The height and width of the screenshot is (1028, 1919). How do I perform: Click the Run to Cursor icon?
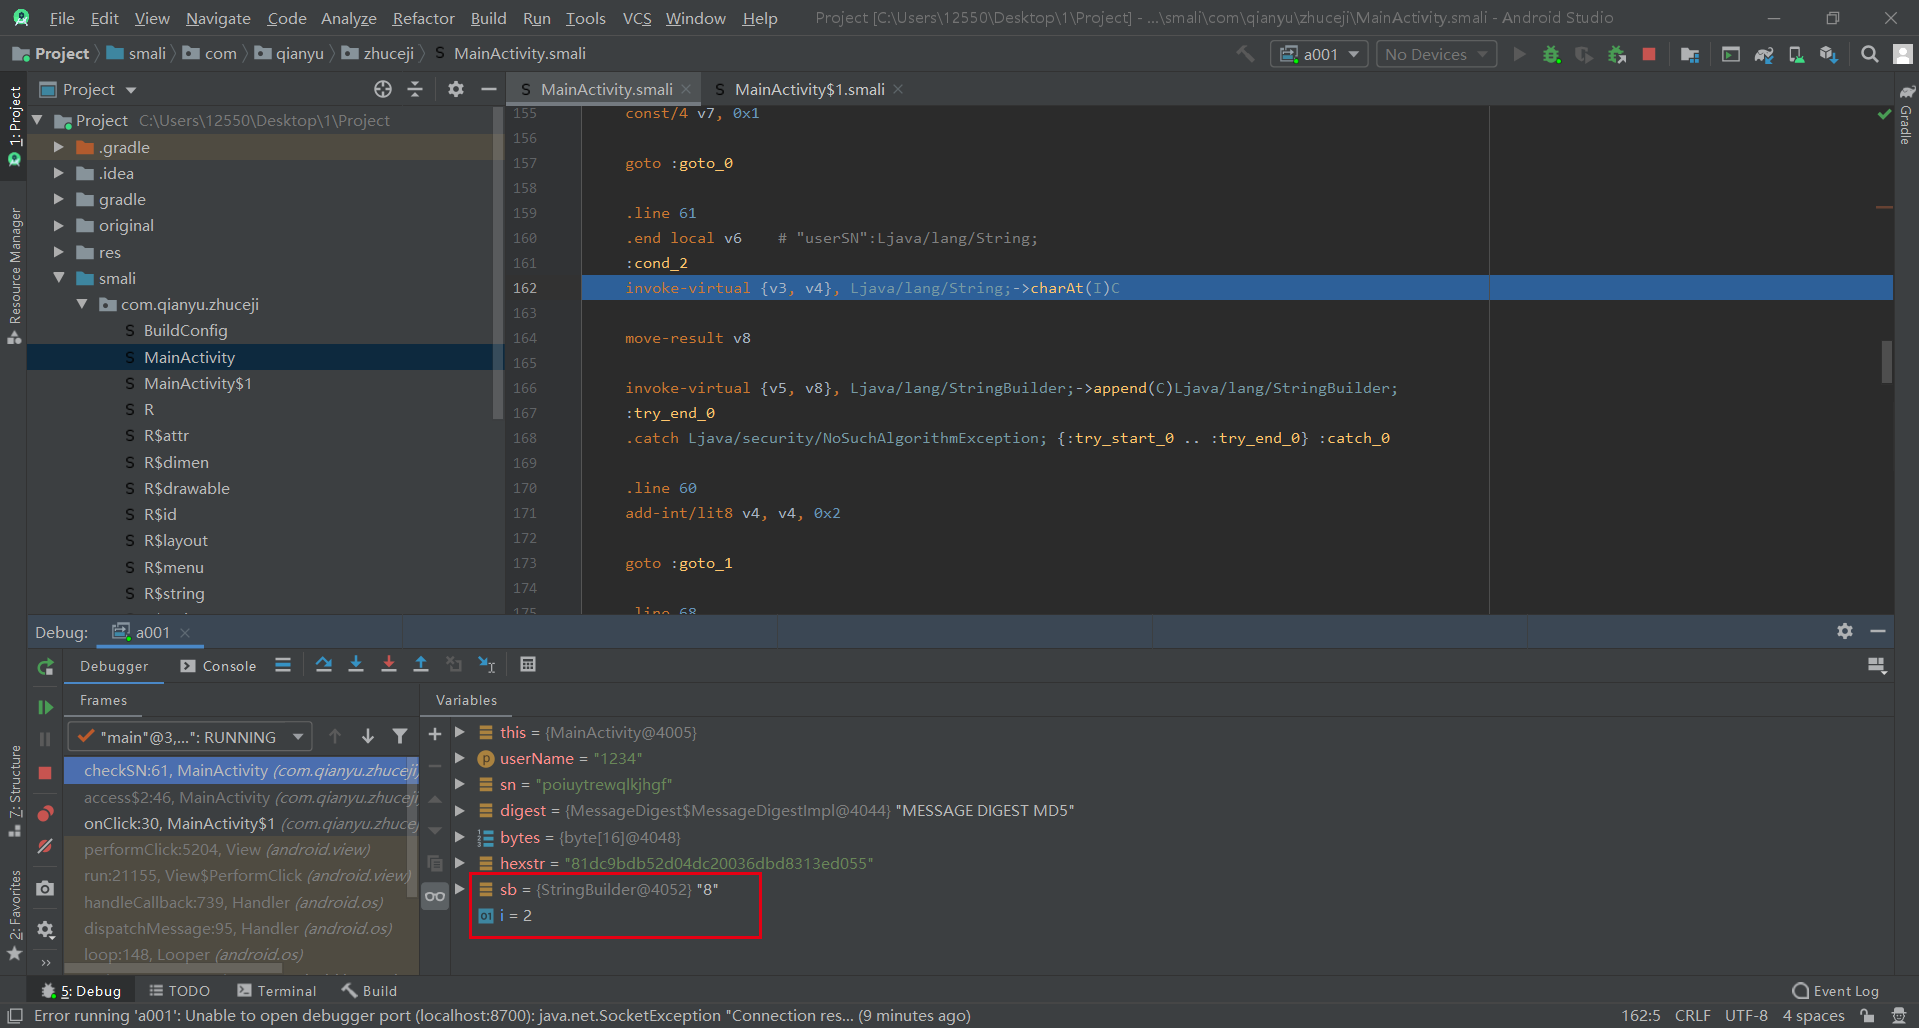(487, 665)
